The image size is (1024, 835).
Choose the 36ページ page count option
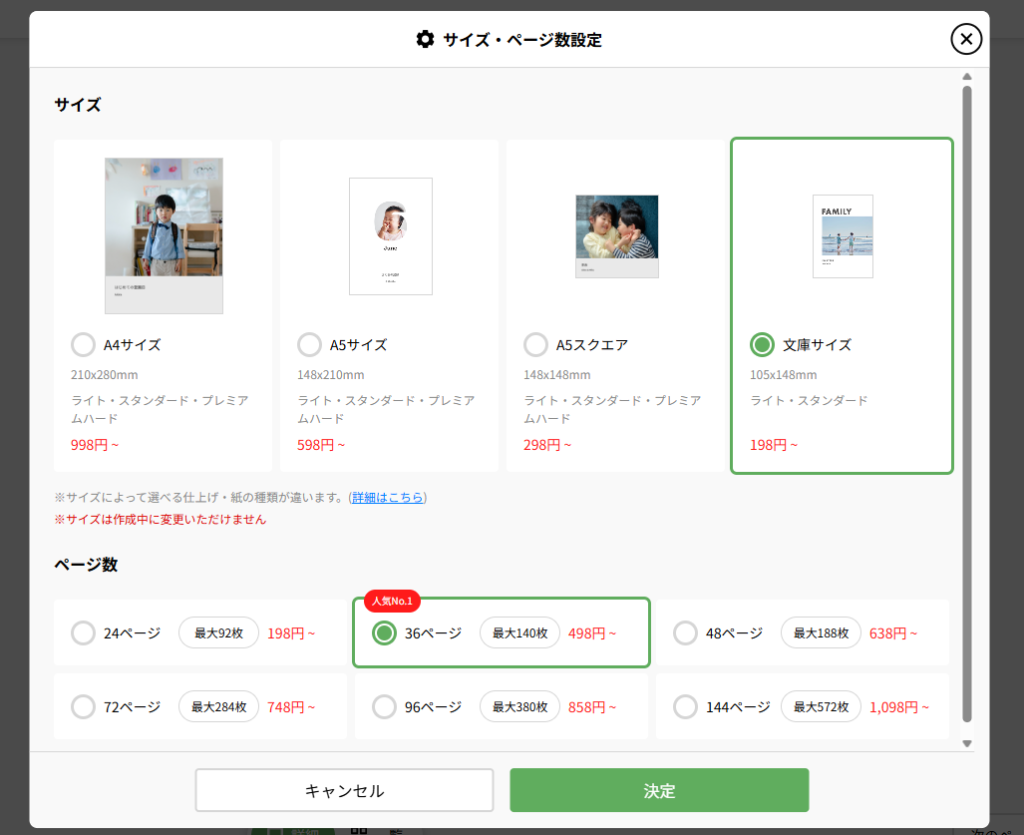pyautogui.click(x=384, y=633)
